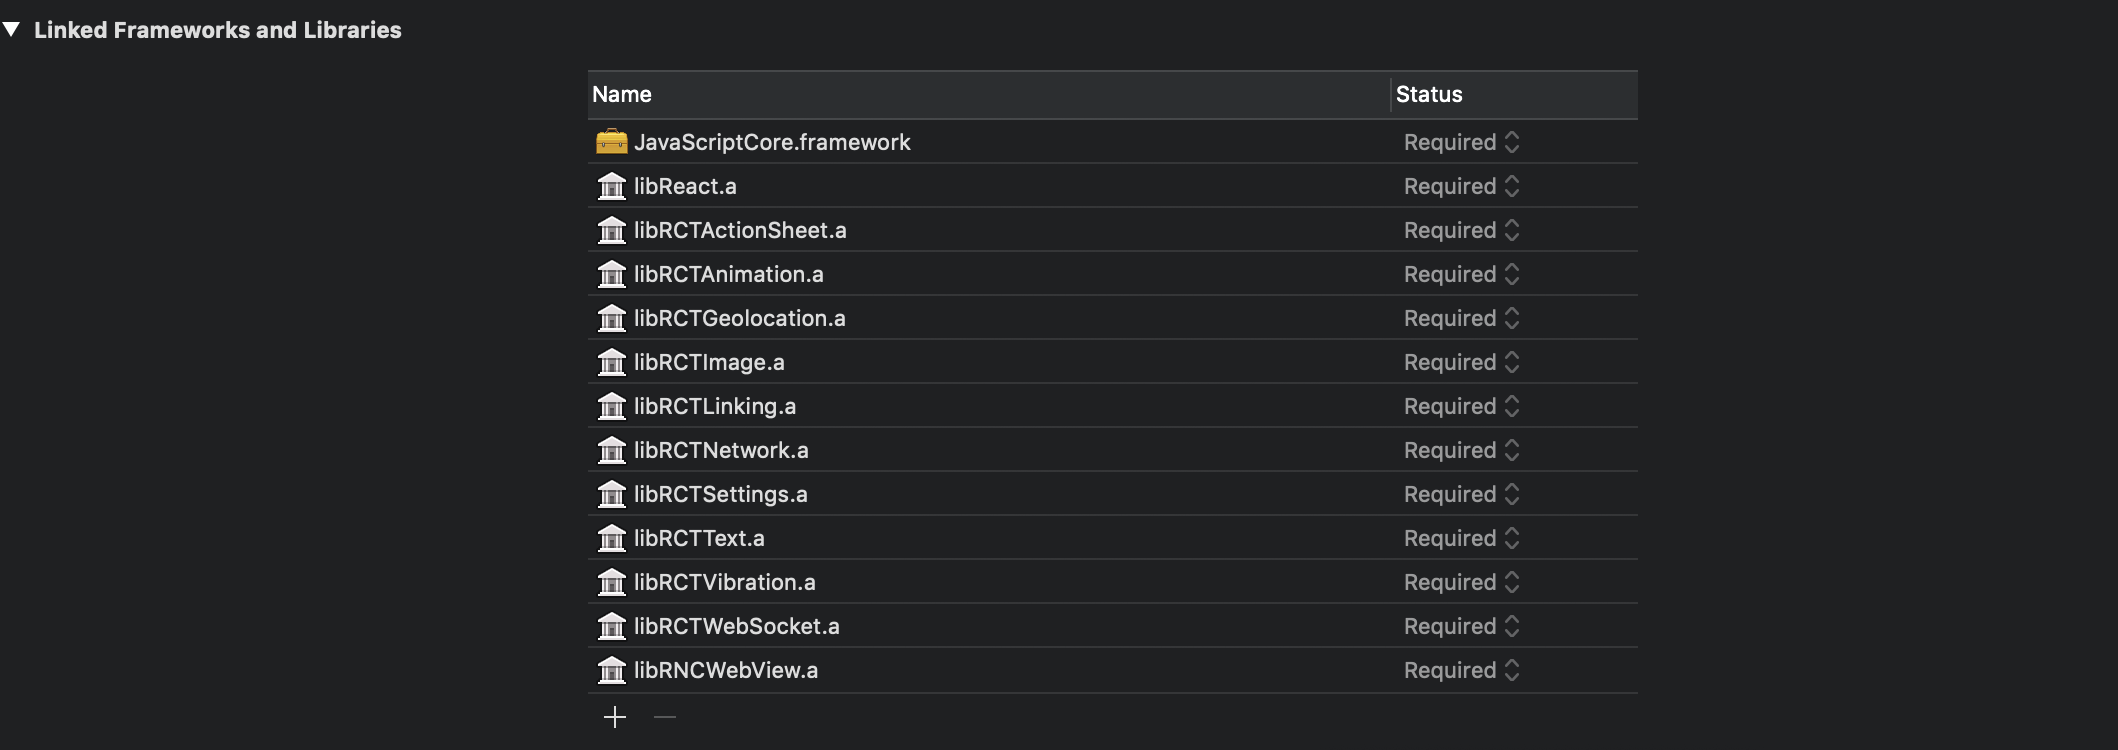This screenshot has height=750, width=2118.
Task: Collapse the Linked Frameworks and Libraries section
Action: pos(12,30)
